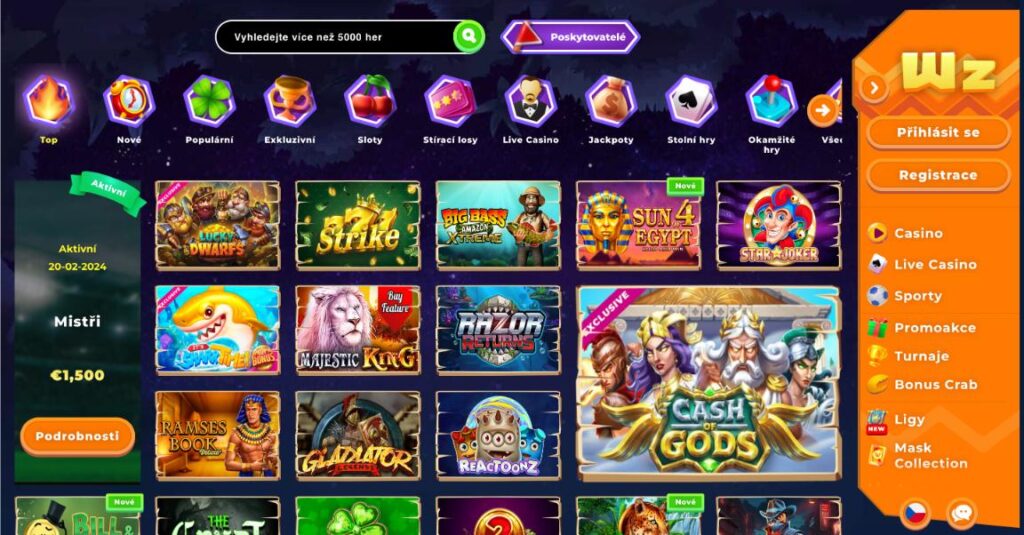The image size is (1024, 535).
Task: Change language via Czech flag icon
Action: pos(915,513)
